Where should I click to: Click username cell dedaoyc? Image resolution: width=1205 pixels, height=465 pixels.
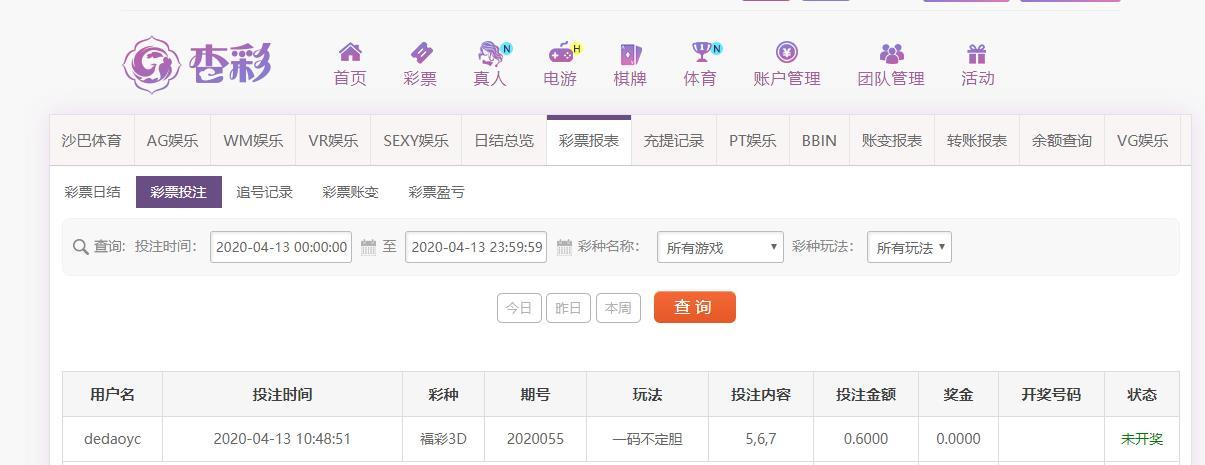coord(113,439)
